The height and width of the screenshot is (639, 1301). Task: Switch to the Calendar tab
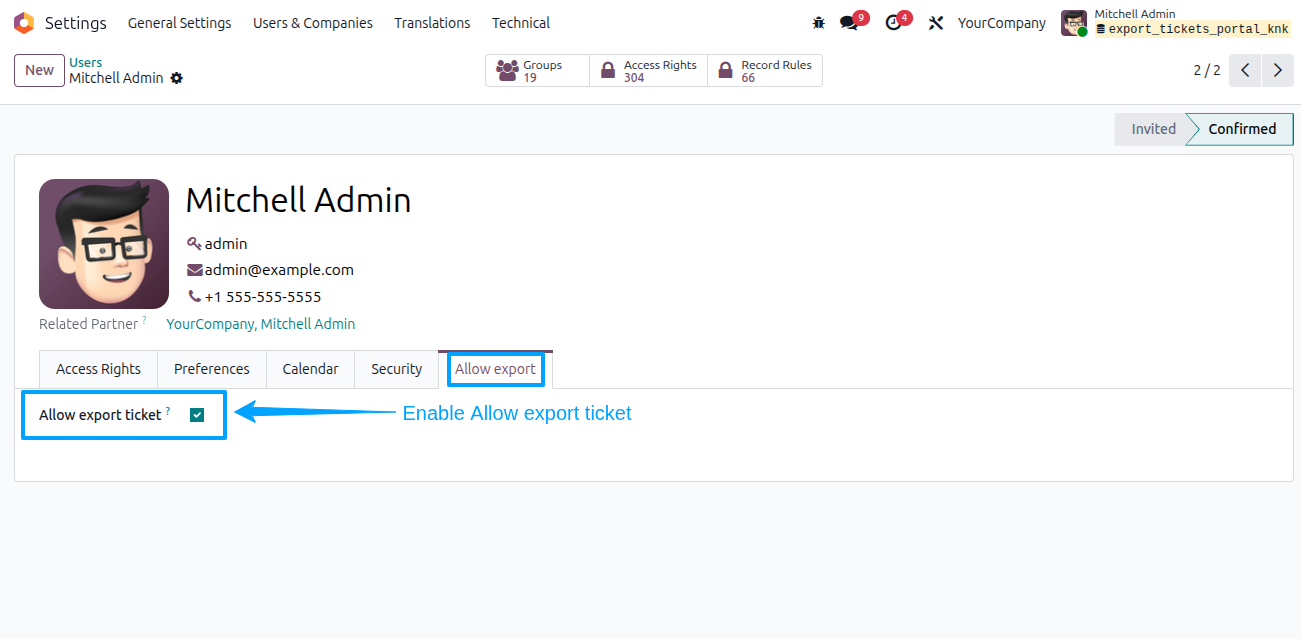coord(310,369)
